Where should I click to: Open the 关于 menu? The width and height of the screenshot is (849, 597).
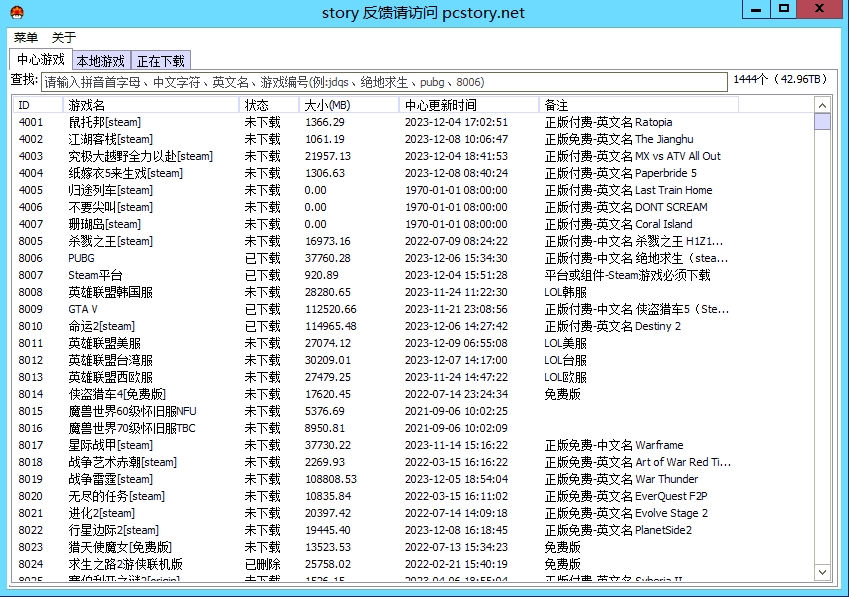(64, 37)
